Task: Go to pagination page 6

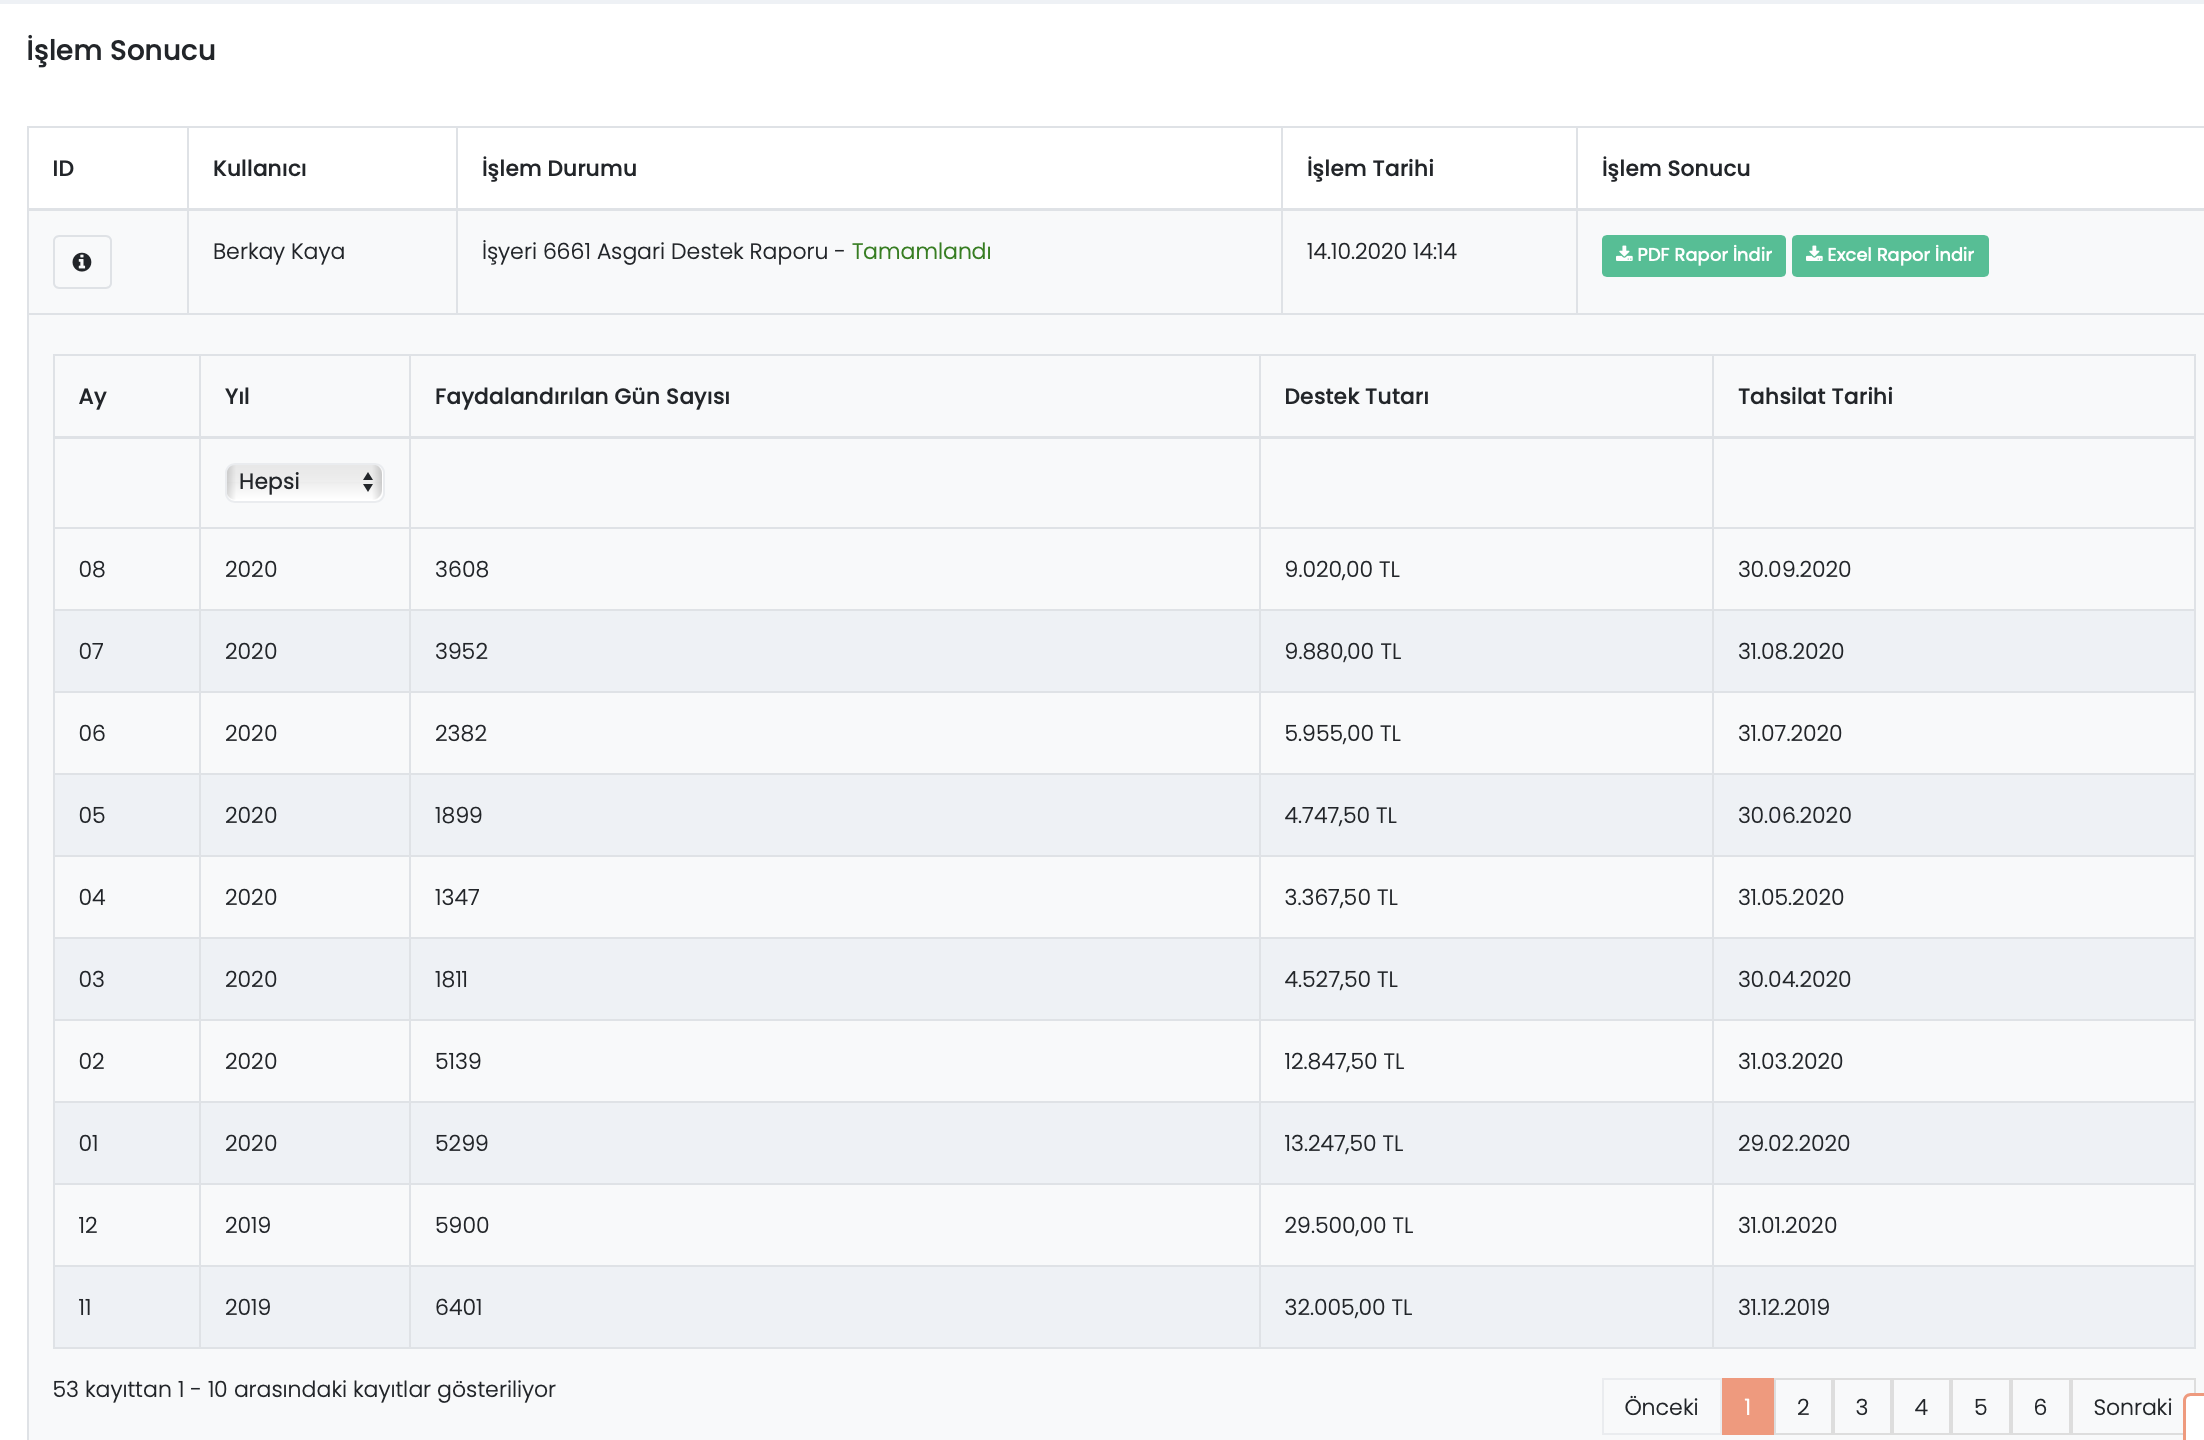Action: click(x=2040, y=1407)
